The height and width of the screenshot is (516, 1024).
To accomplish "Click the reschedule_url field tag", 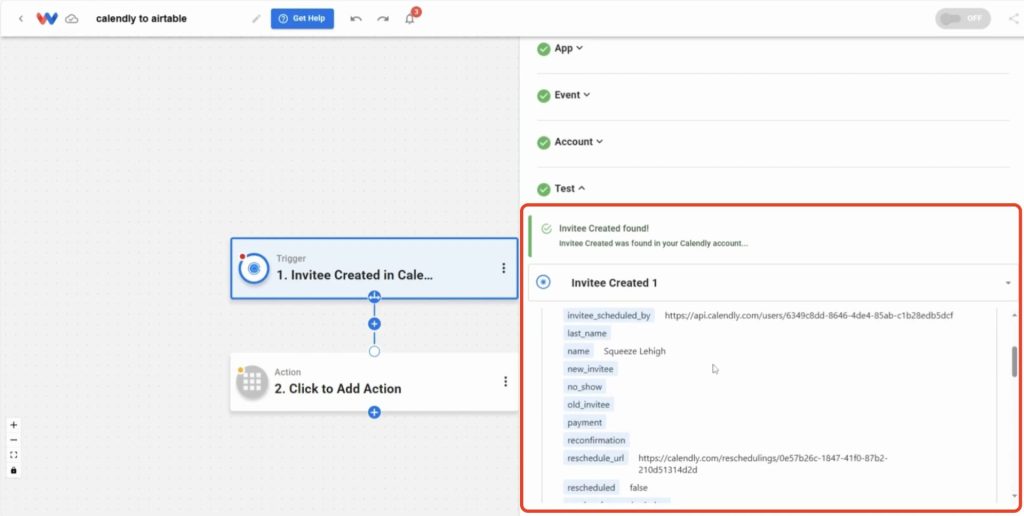I will [596, 459].
